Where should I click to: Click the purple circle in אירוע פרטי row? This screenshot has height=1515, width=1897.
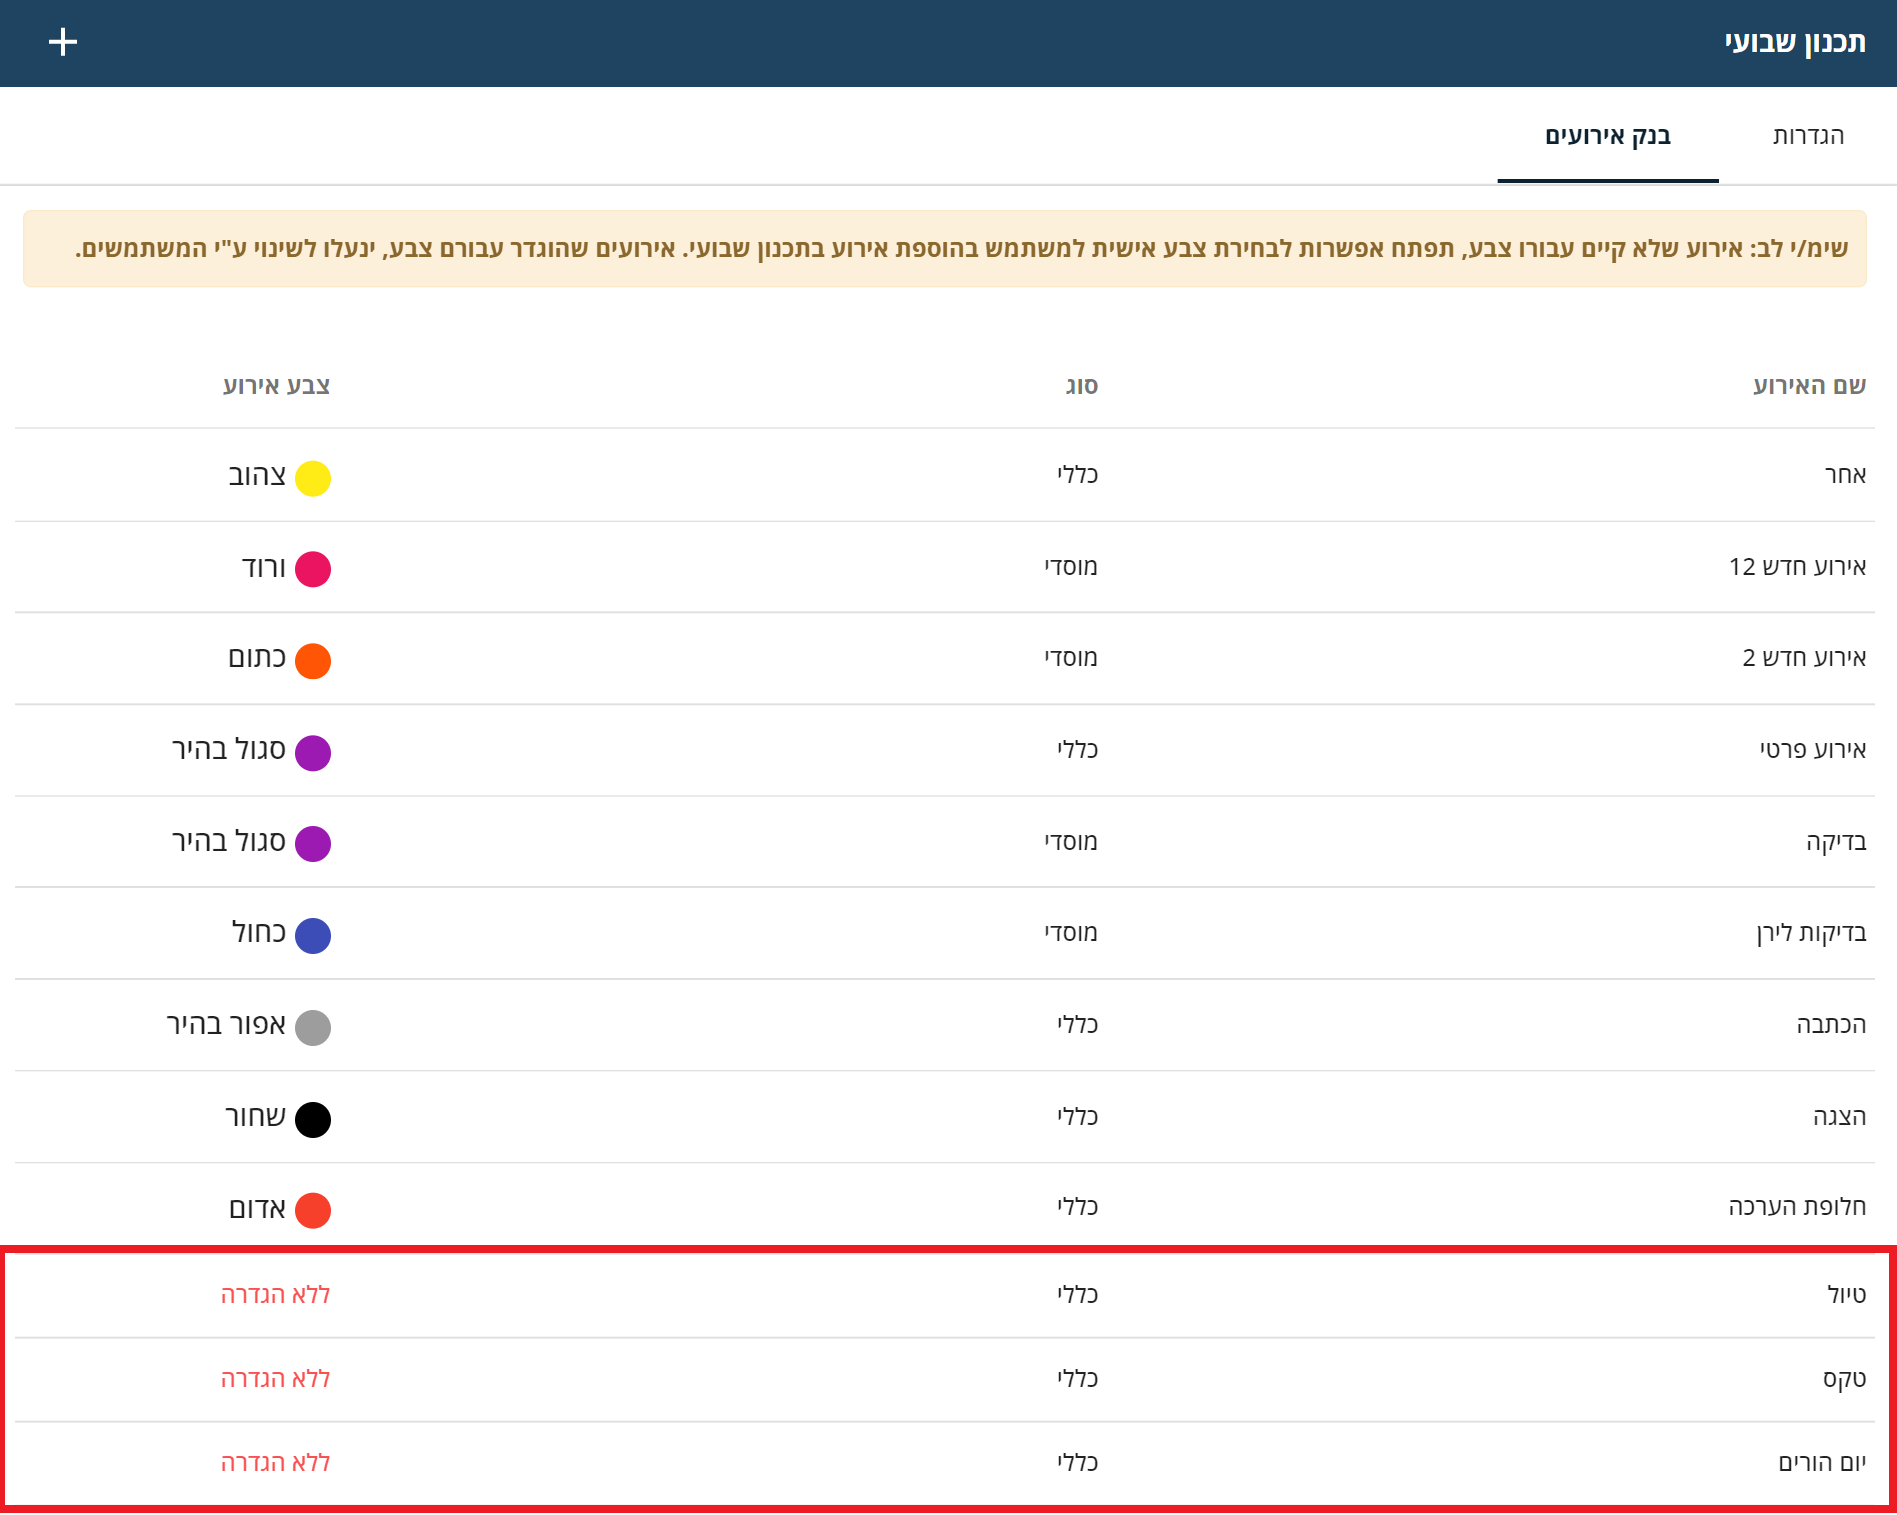[313, 753]
